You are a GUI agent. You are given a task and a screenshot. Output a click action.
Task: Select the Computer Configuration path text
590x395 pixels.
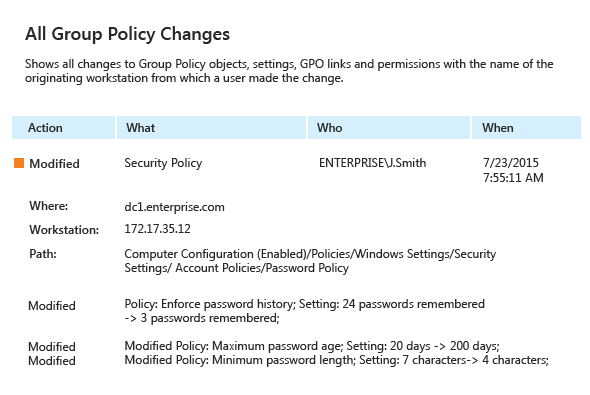click(310, 261)
